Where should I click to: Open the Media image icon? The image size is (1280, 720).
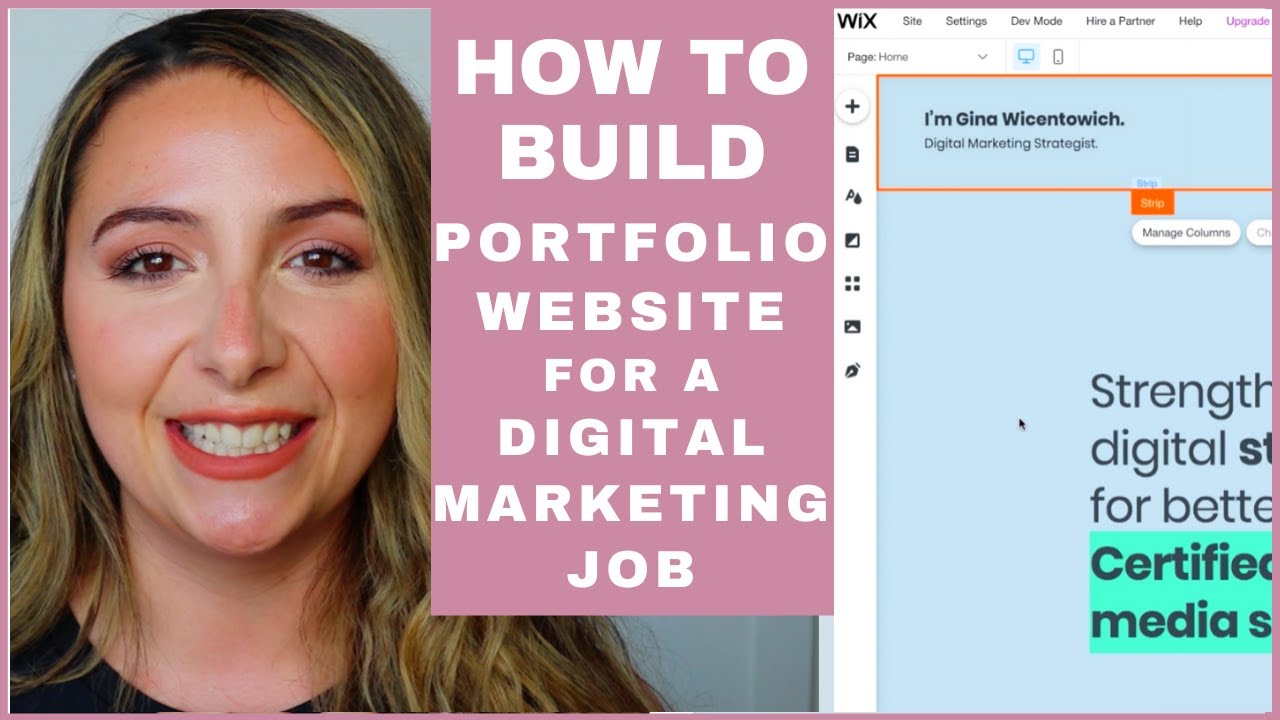pos(852,327)
